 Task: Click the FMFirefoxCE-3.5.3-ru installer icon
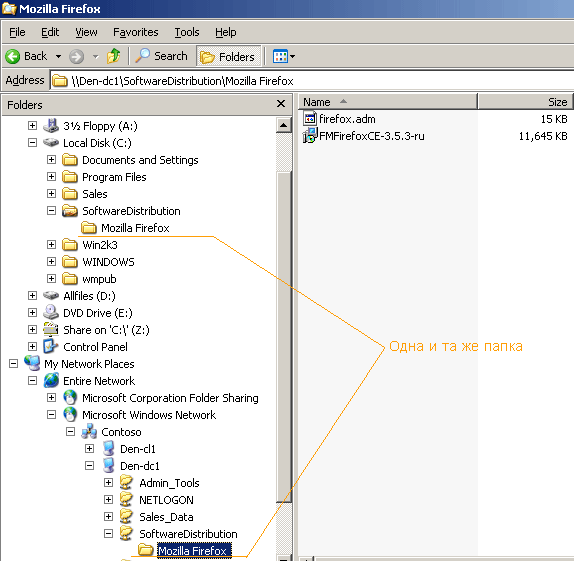click(310, 135)
